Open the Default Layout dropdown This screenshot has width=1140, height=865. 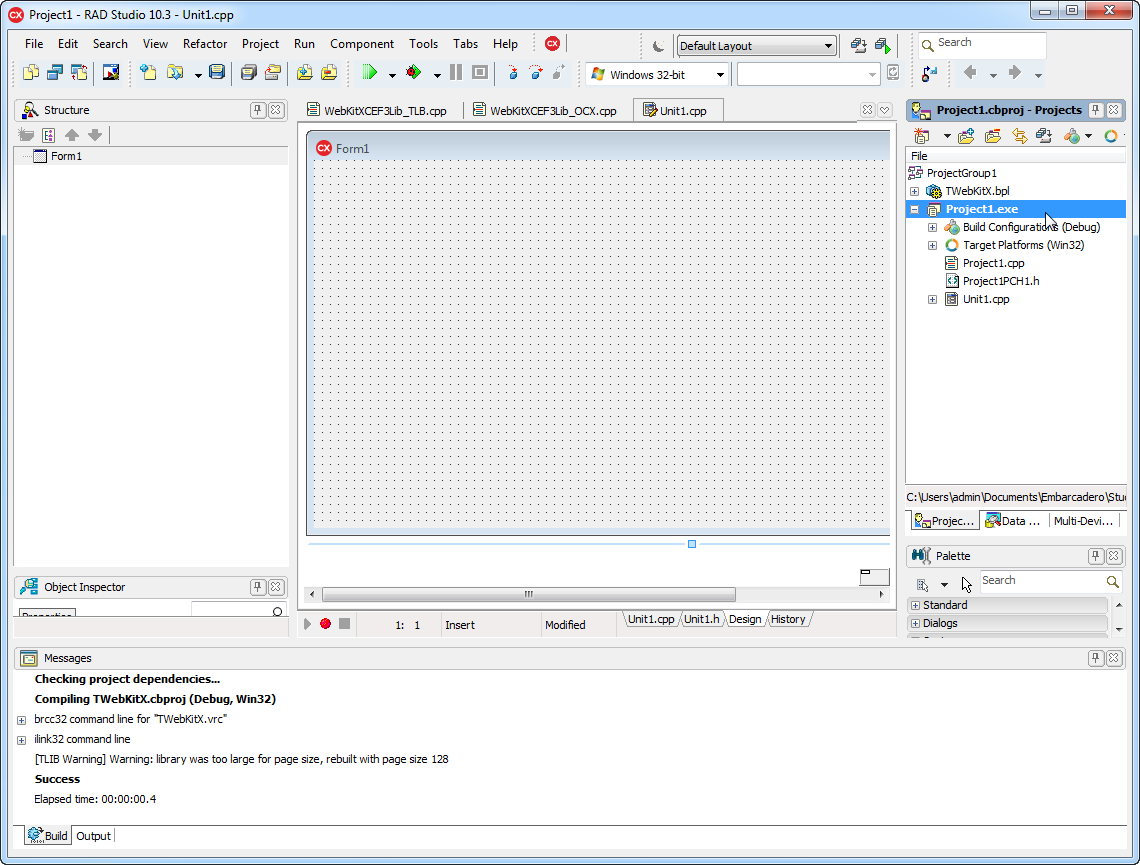[x=756, y=46]
